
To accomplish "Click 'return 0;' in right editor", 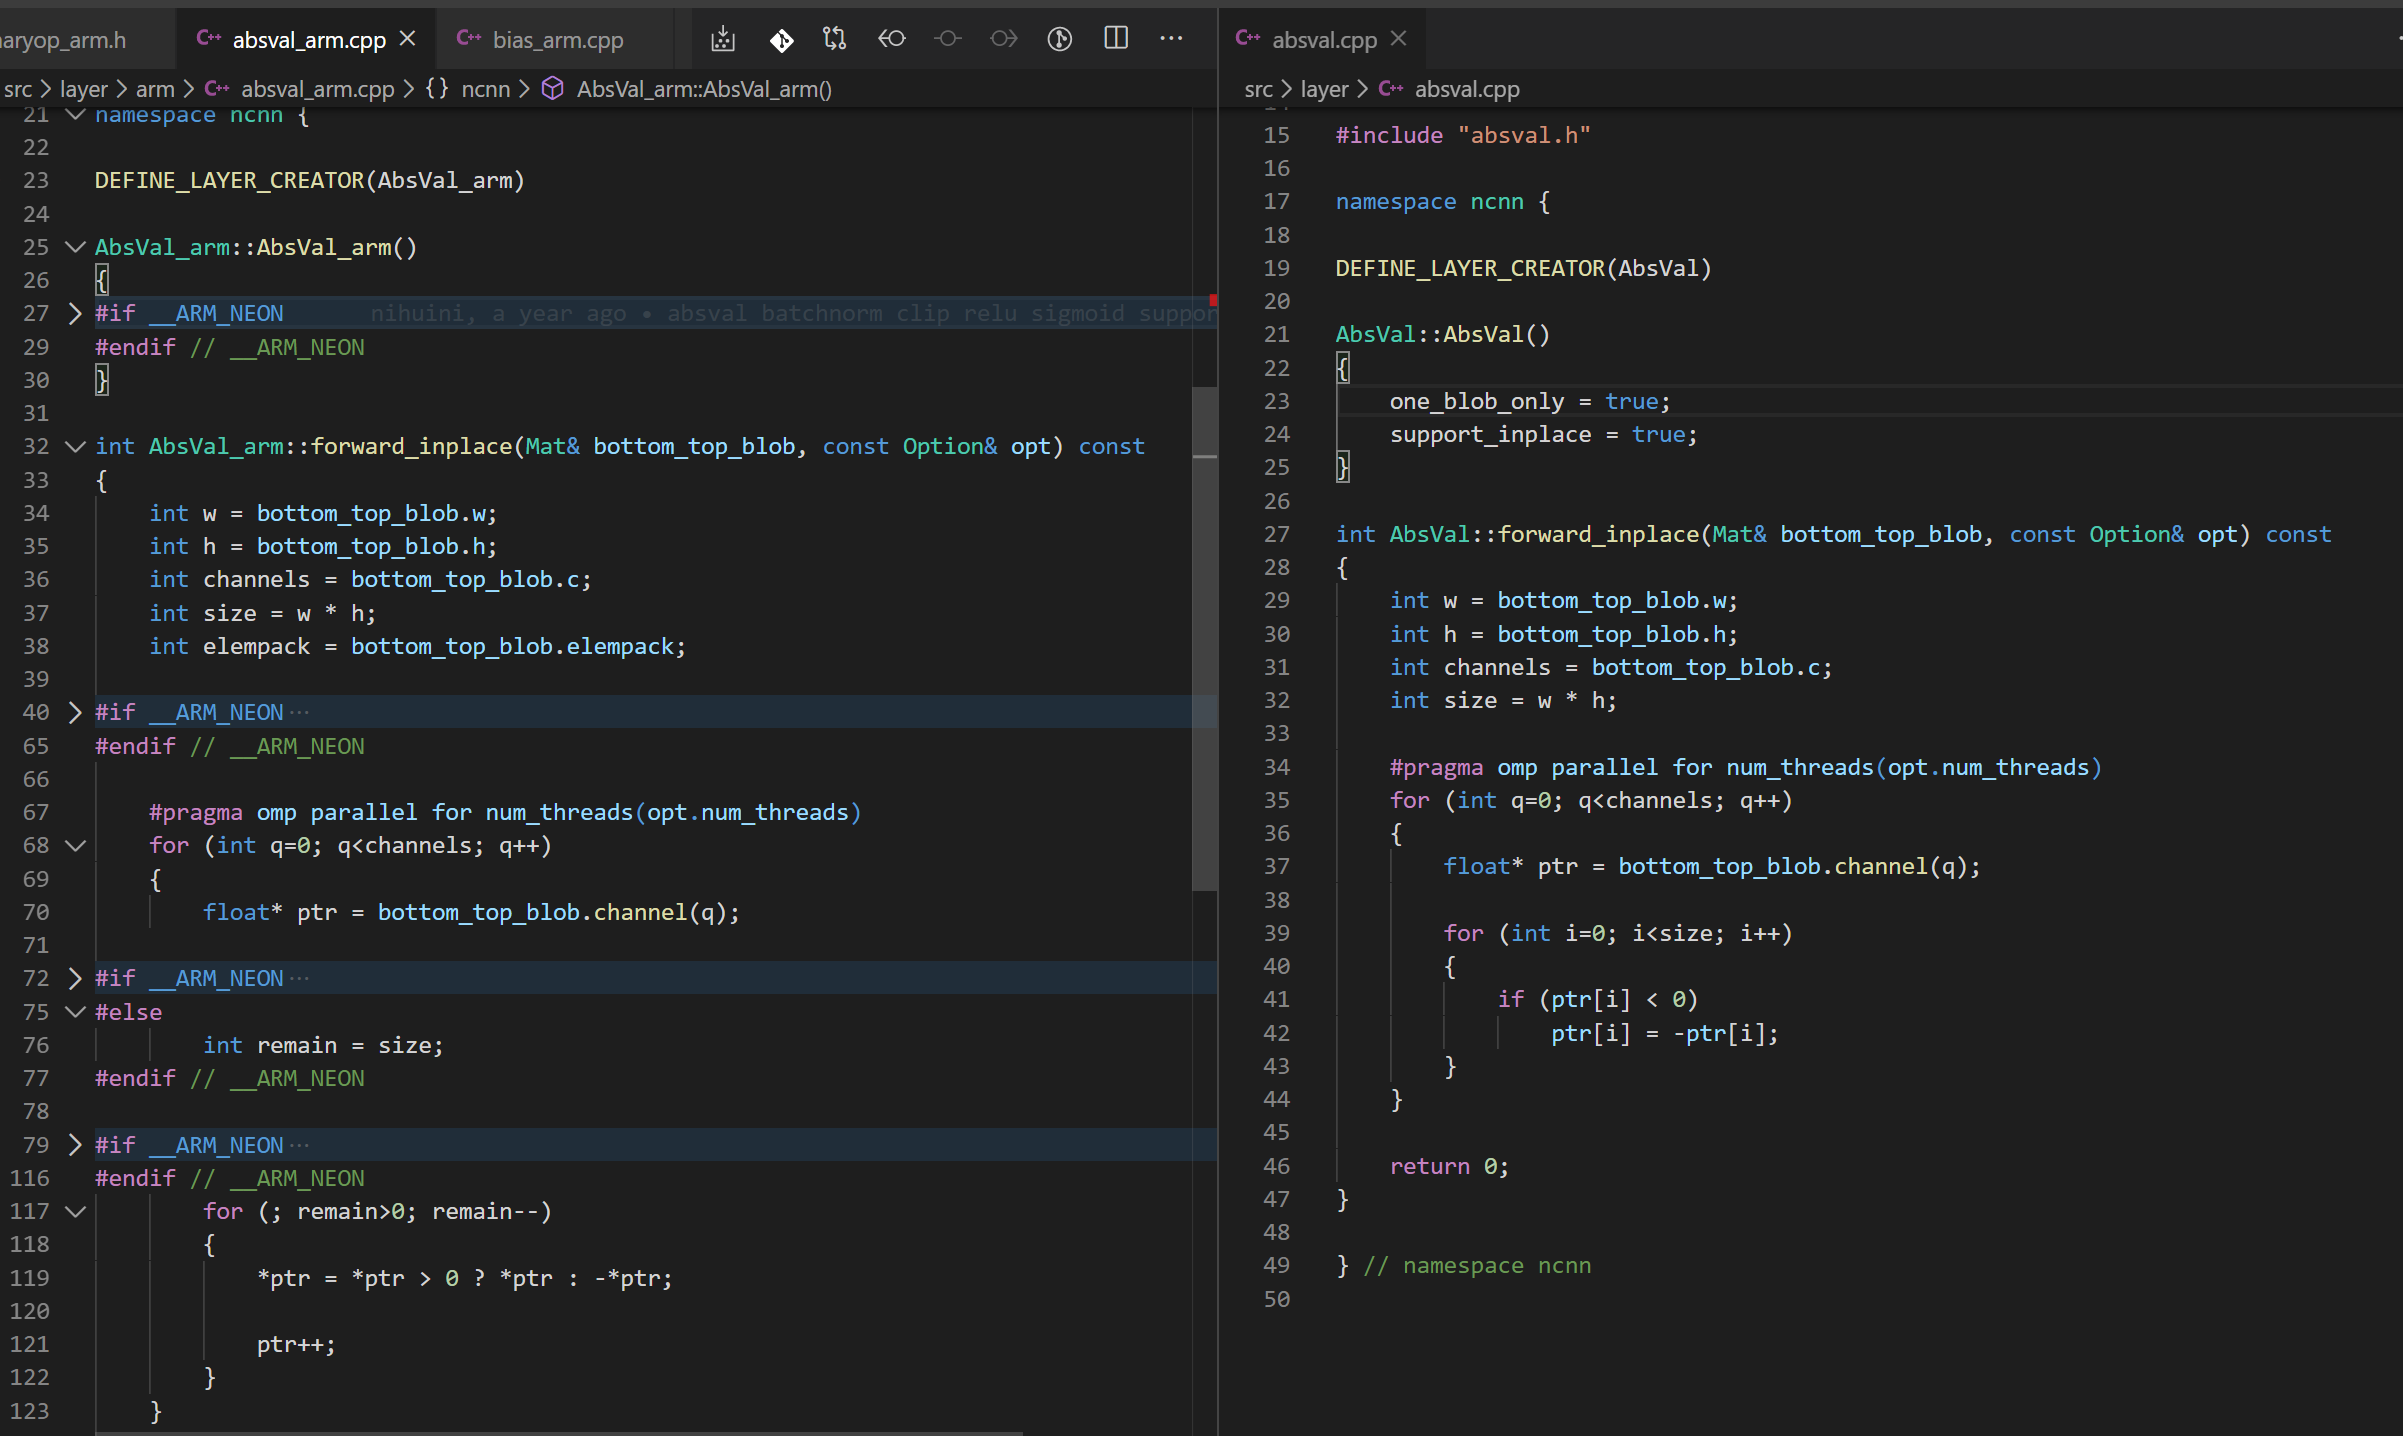I will [x=1449, y=1166].
